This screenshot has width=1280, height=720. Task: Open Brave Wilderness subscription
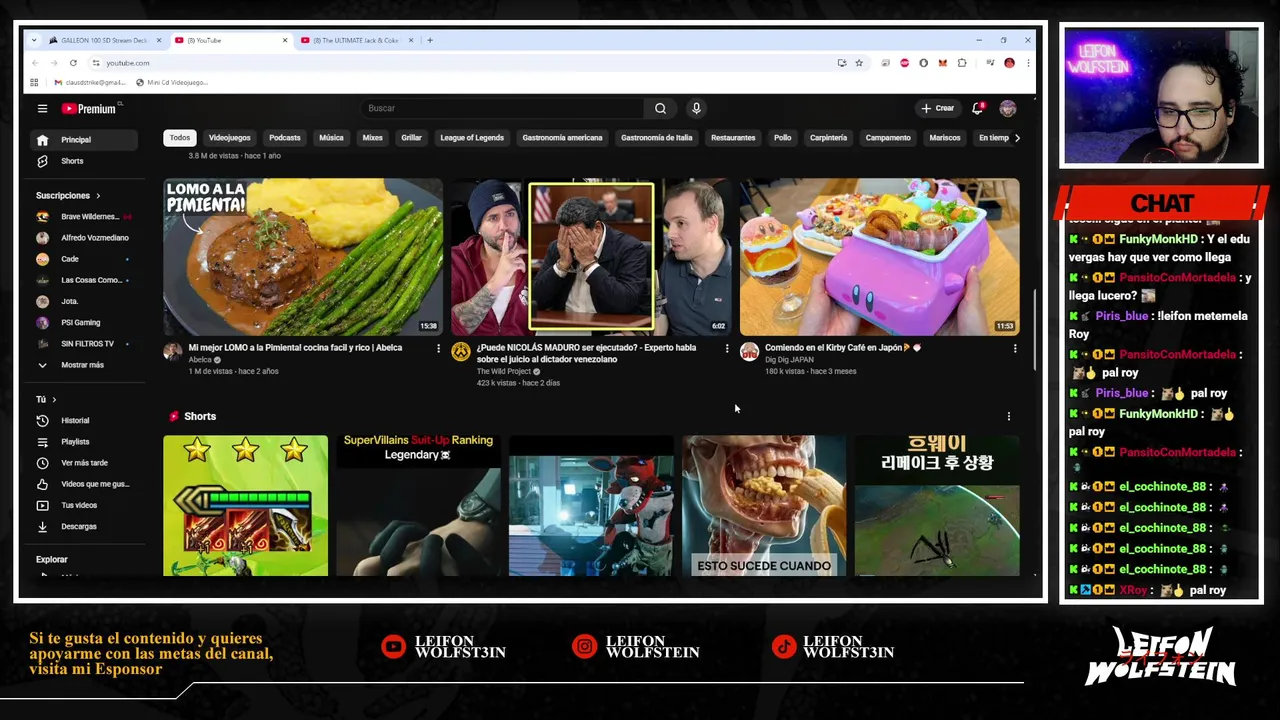83,217
